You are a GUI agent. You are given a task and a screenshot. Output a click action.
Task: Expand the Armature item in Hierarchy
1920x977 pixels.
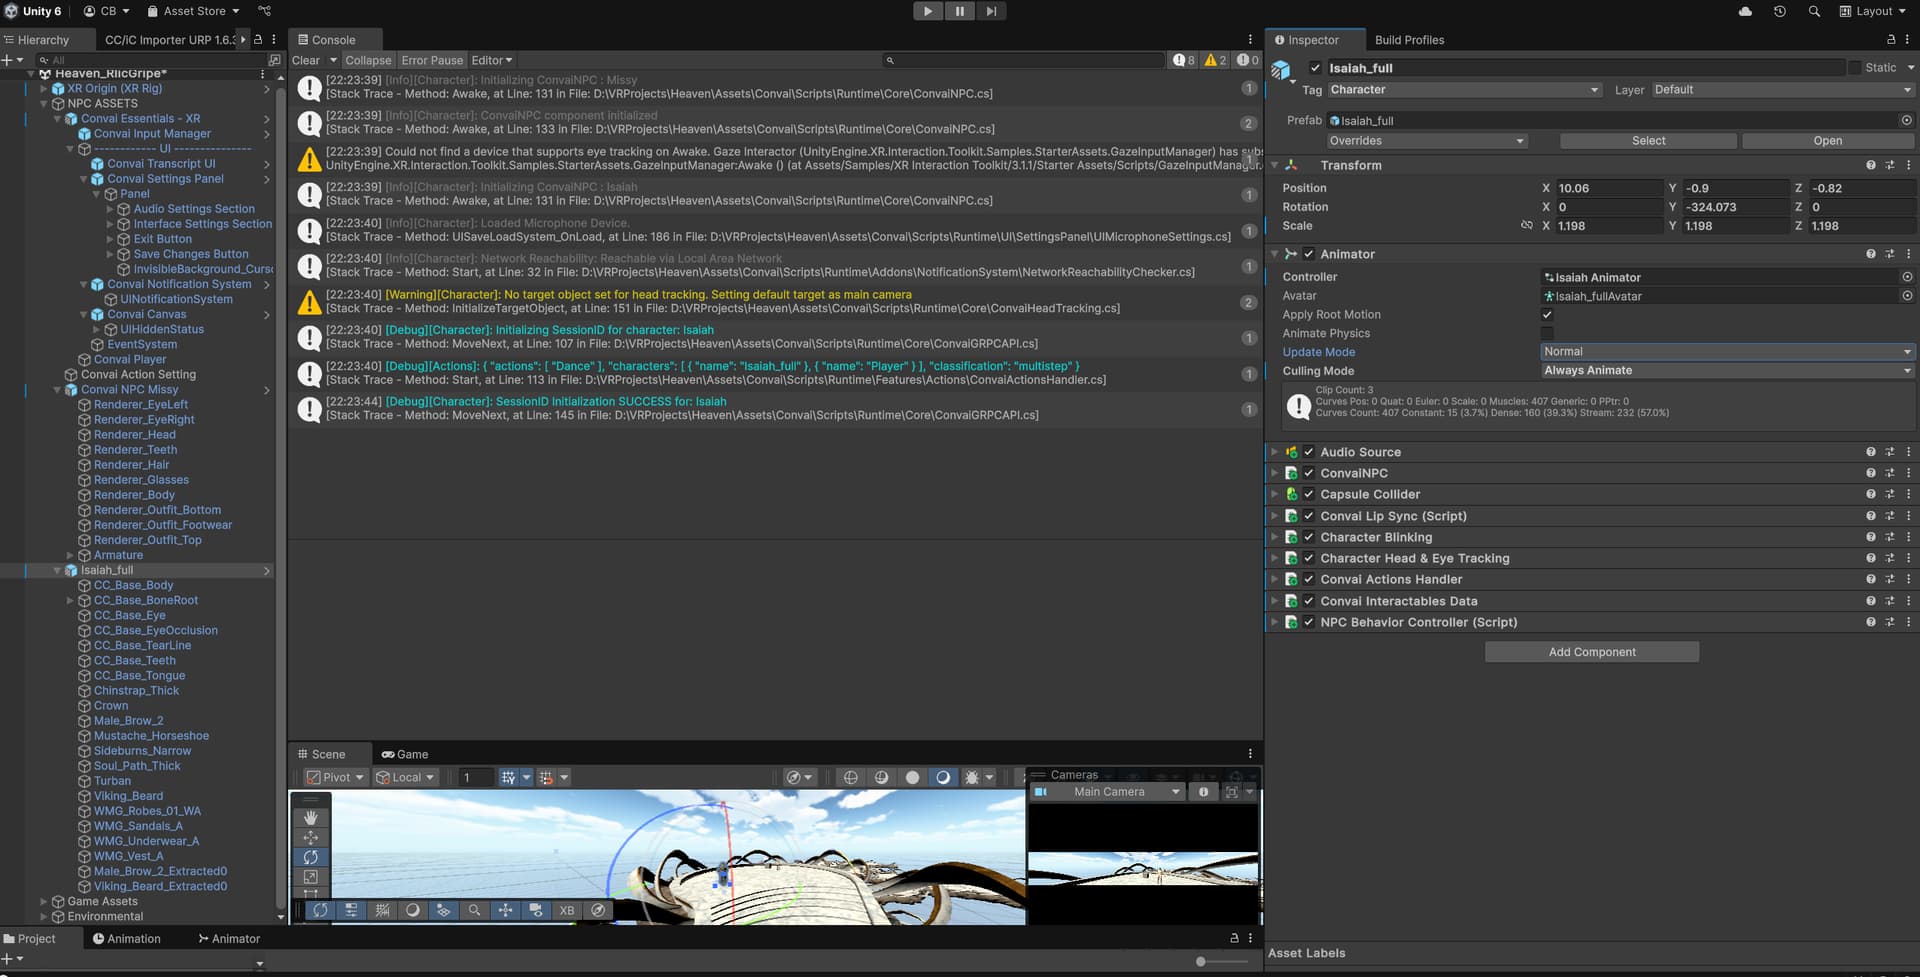(x=70, y=556)
